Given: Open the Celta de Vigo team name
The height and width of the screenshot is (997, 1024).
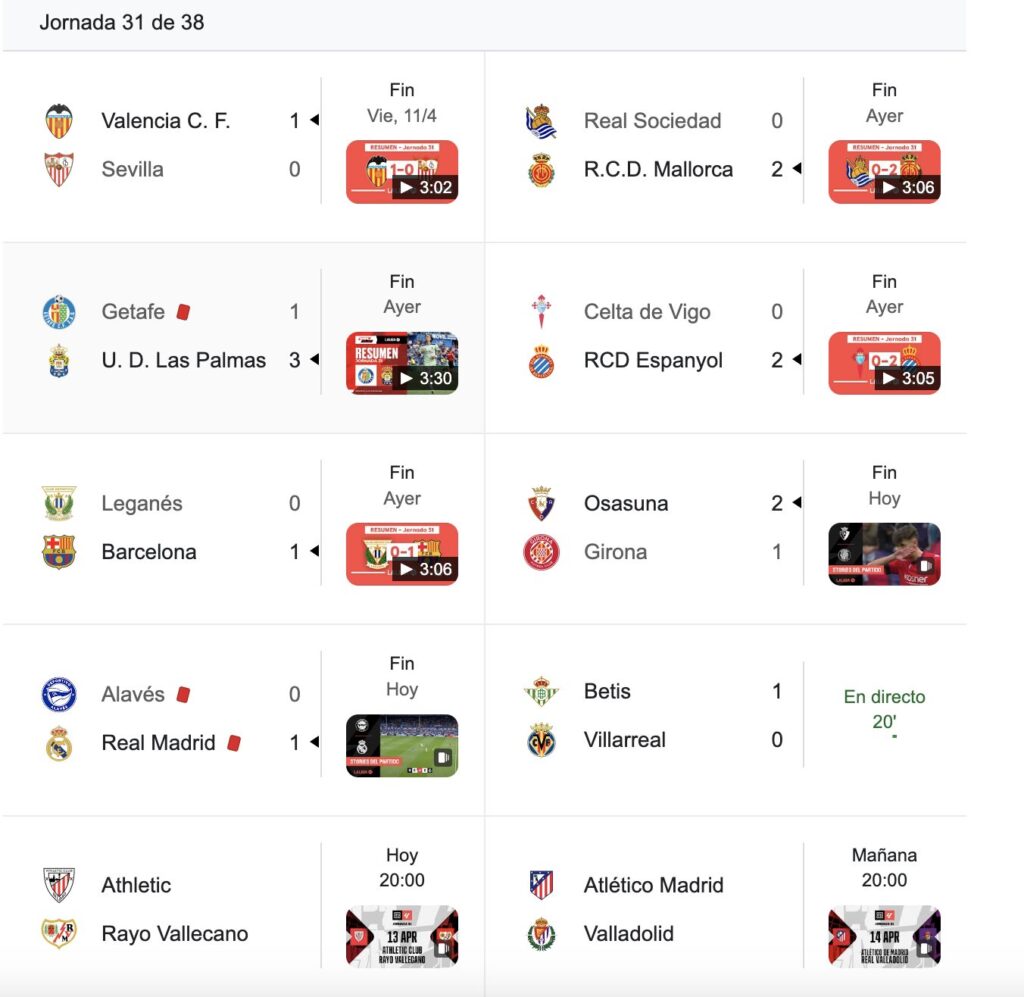Looking at the screenshot, I should [x=647, y=312].
